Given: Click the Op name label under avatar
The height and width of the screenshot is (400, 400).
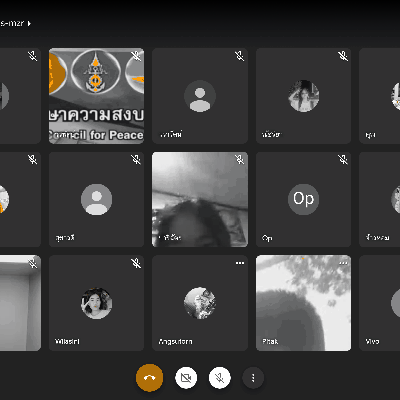Looking at the screenshot, I should (267, 238).
